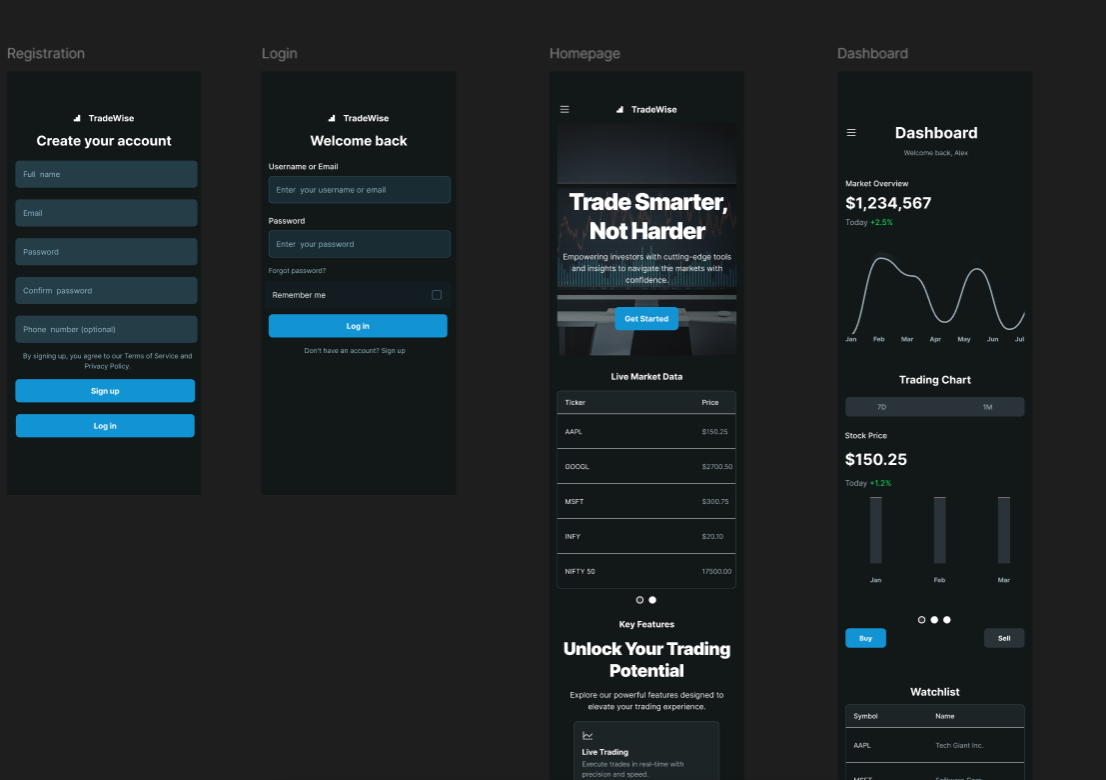Select the last pagination dot under Trading Chart
The image size is (1106, 780).
tap(947, 620)
